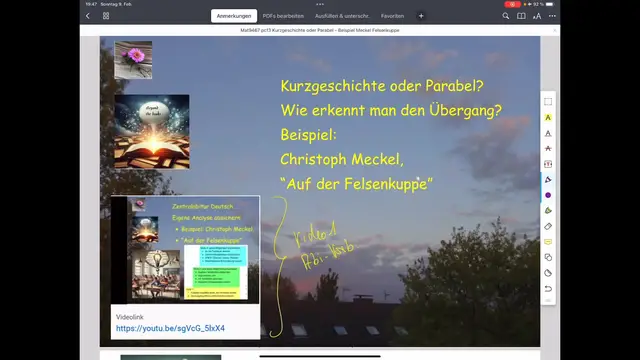Tap the document title Kurzgeschichte oder Parabel
The width and height of the screenshot is (640, 360).
(320, 30)
